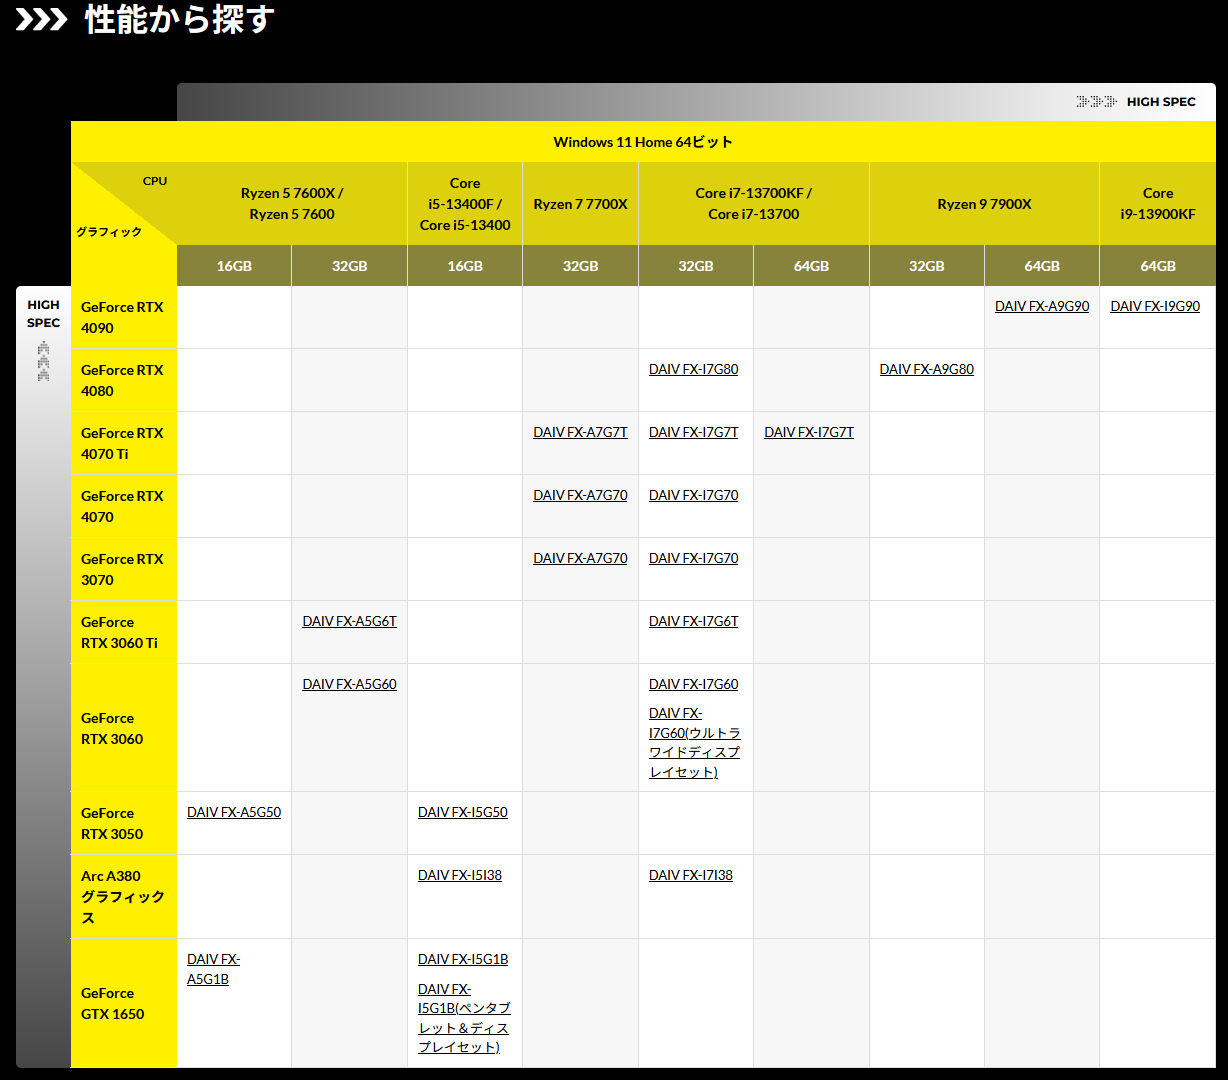Viewport: 1228px width, 1080px height.
Task: Click the GeForce RTX 4090 row header
Action: point(122,317)
